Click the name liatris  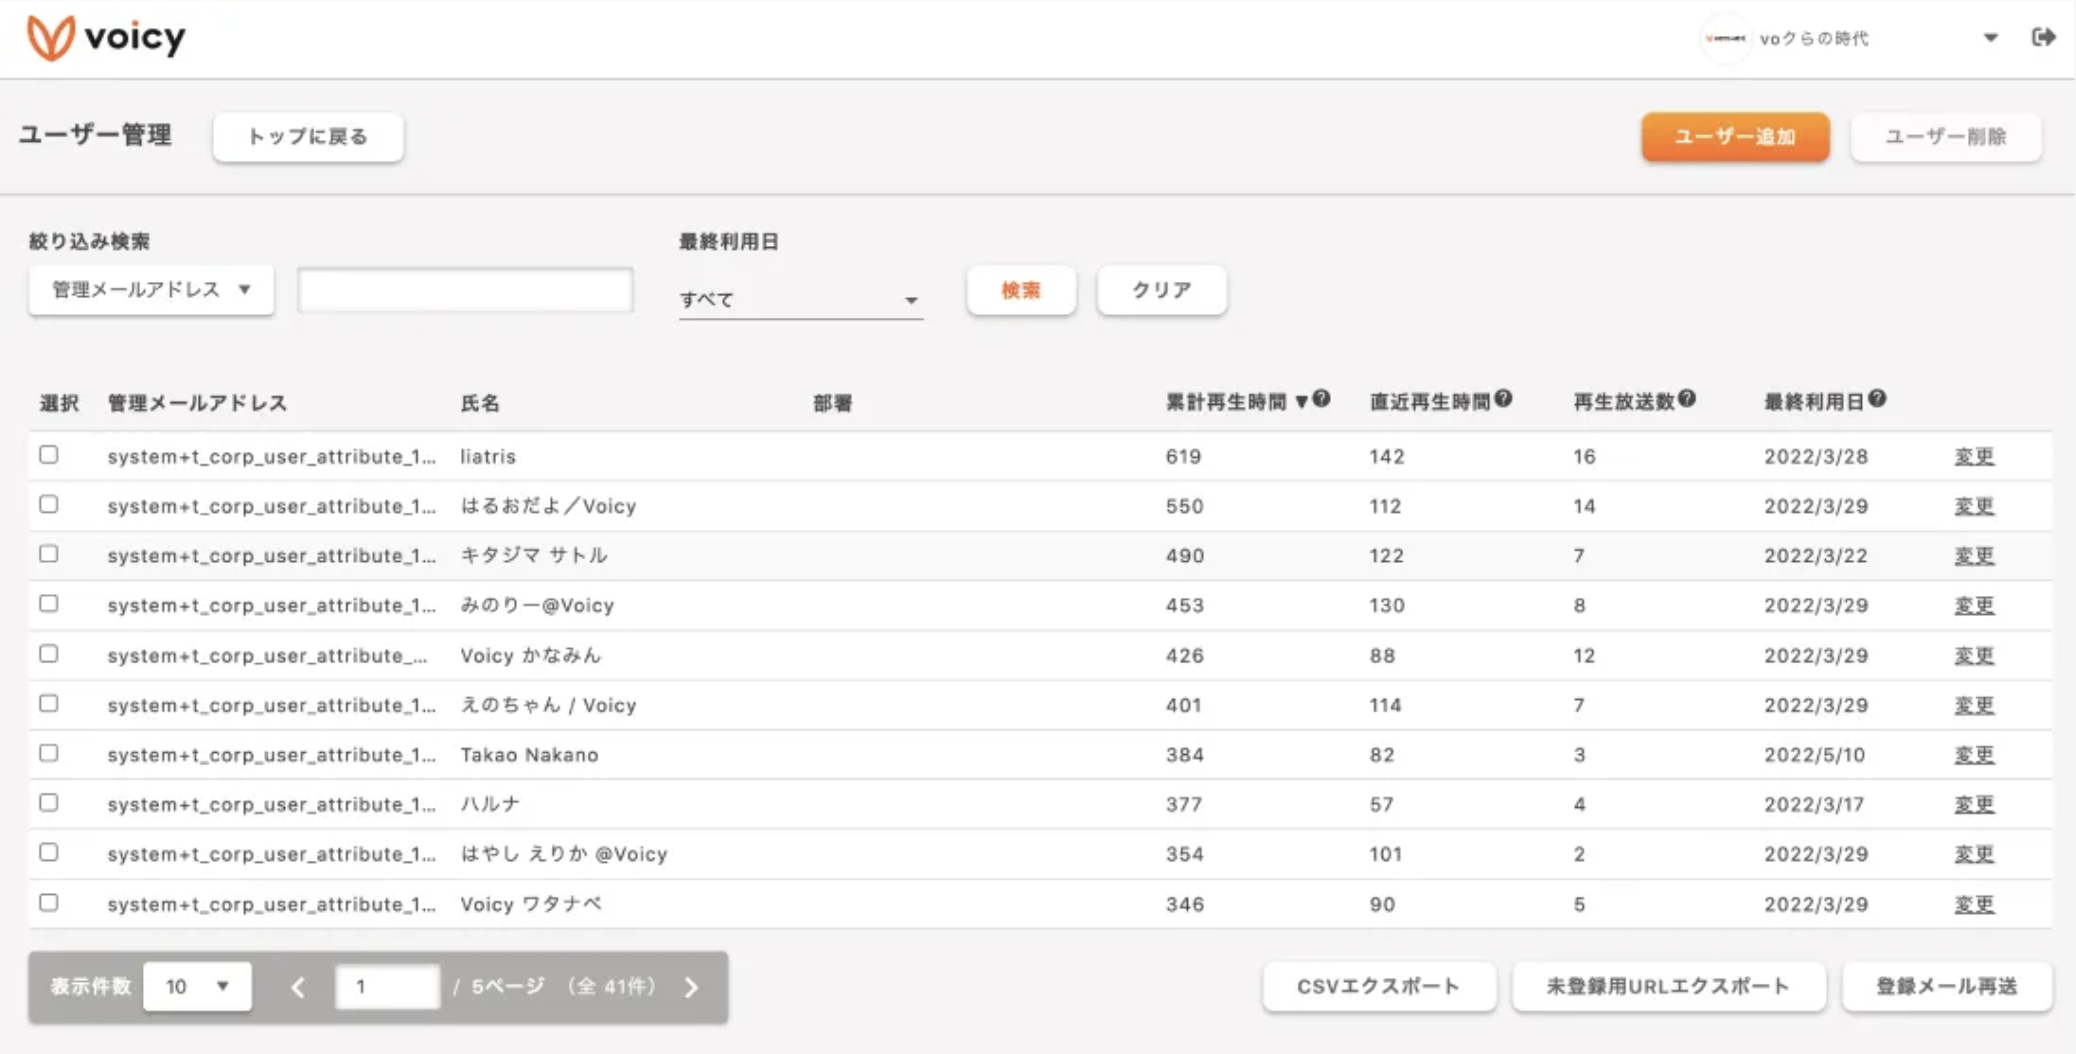[488, 456]
